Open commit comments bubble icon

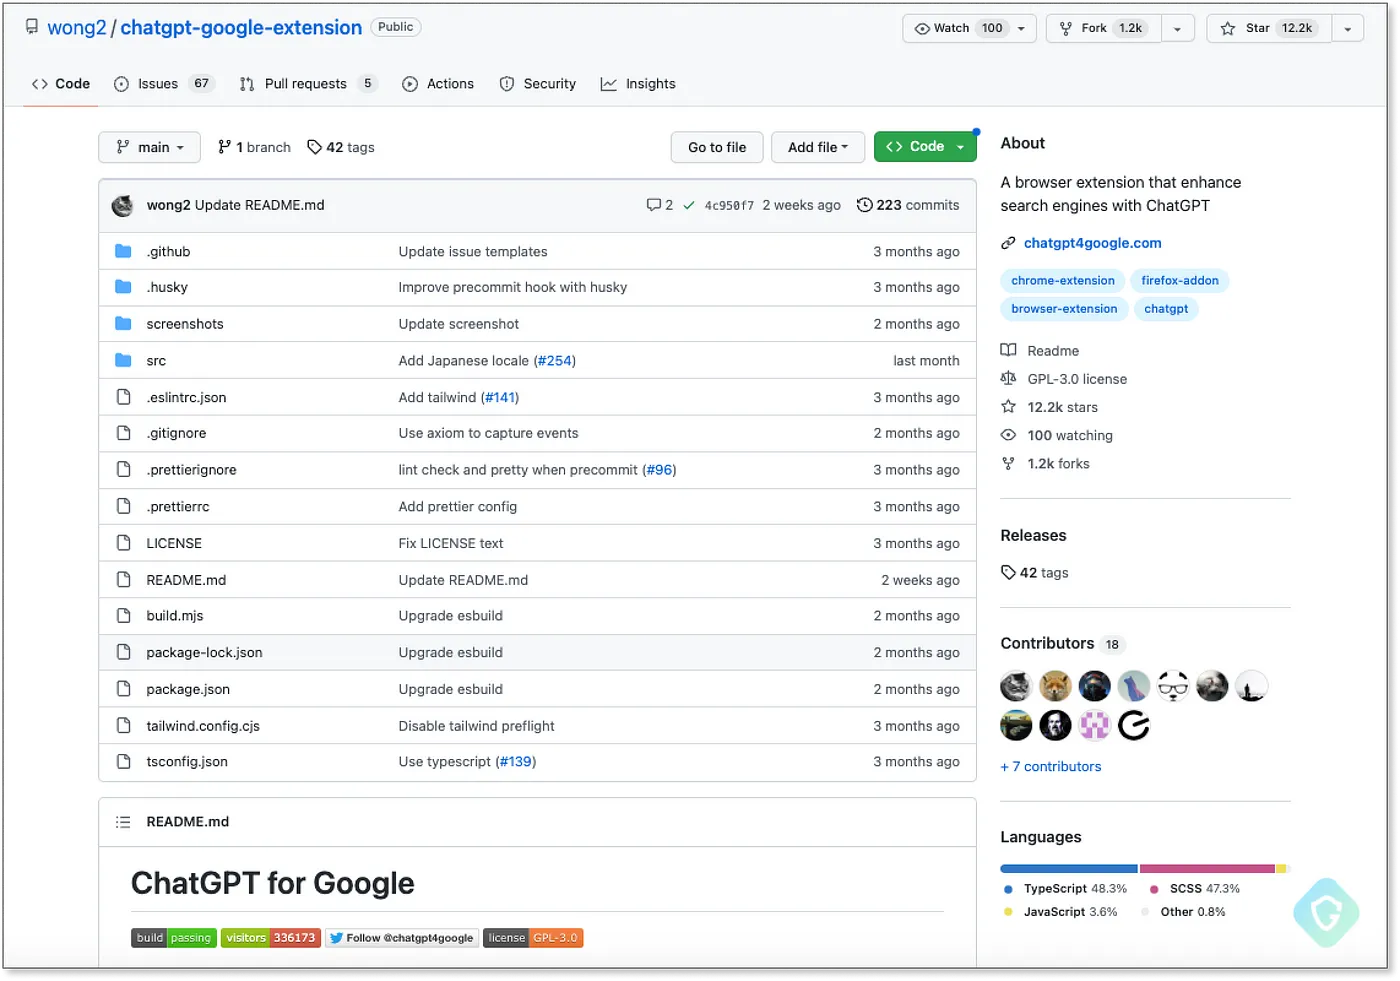[653, 205]
